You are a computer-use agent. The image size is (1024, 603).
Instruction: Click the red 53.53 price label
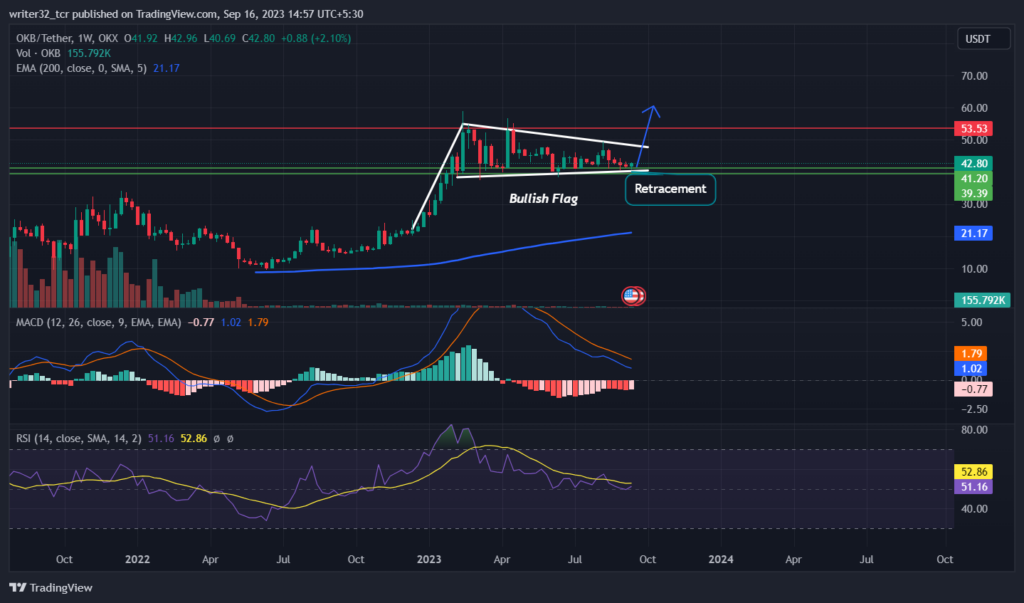point(973,129)
